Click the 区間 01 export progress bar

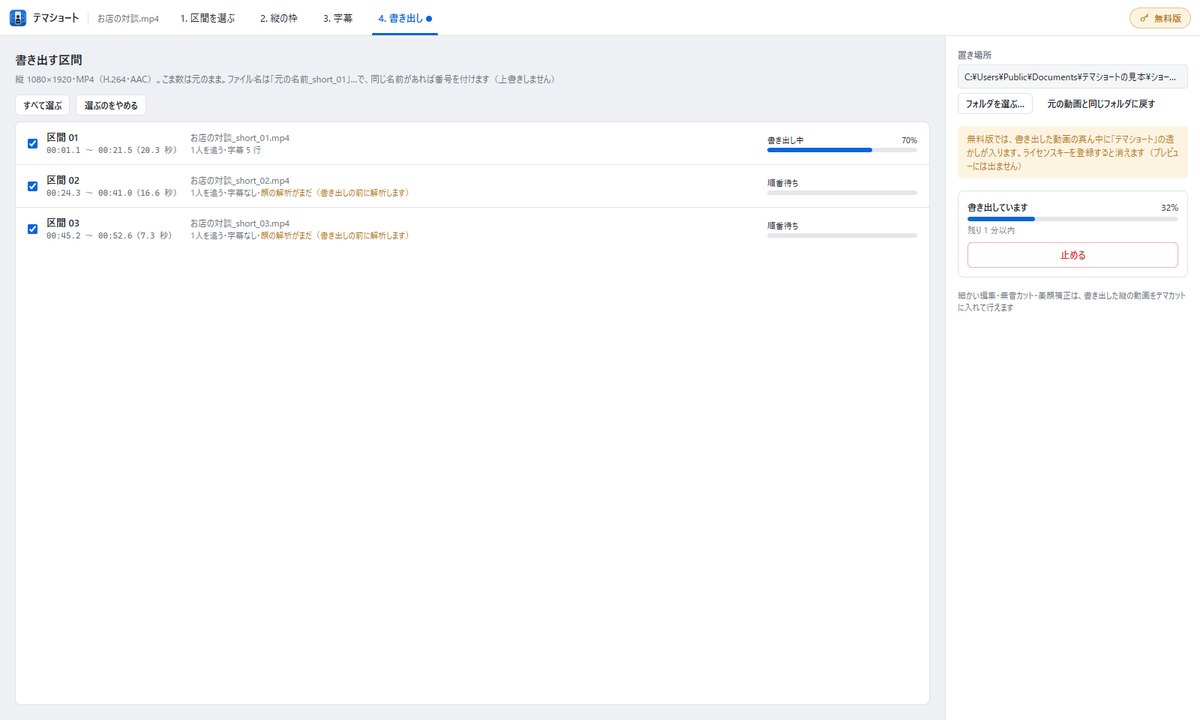(x=842, y=149)
